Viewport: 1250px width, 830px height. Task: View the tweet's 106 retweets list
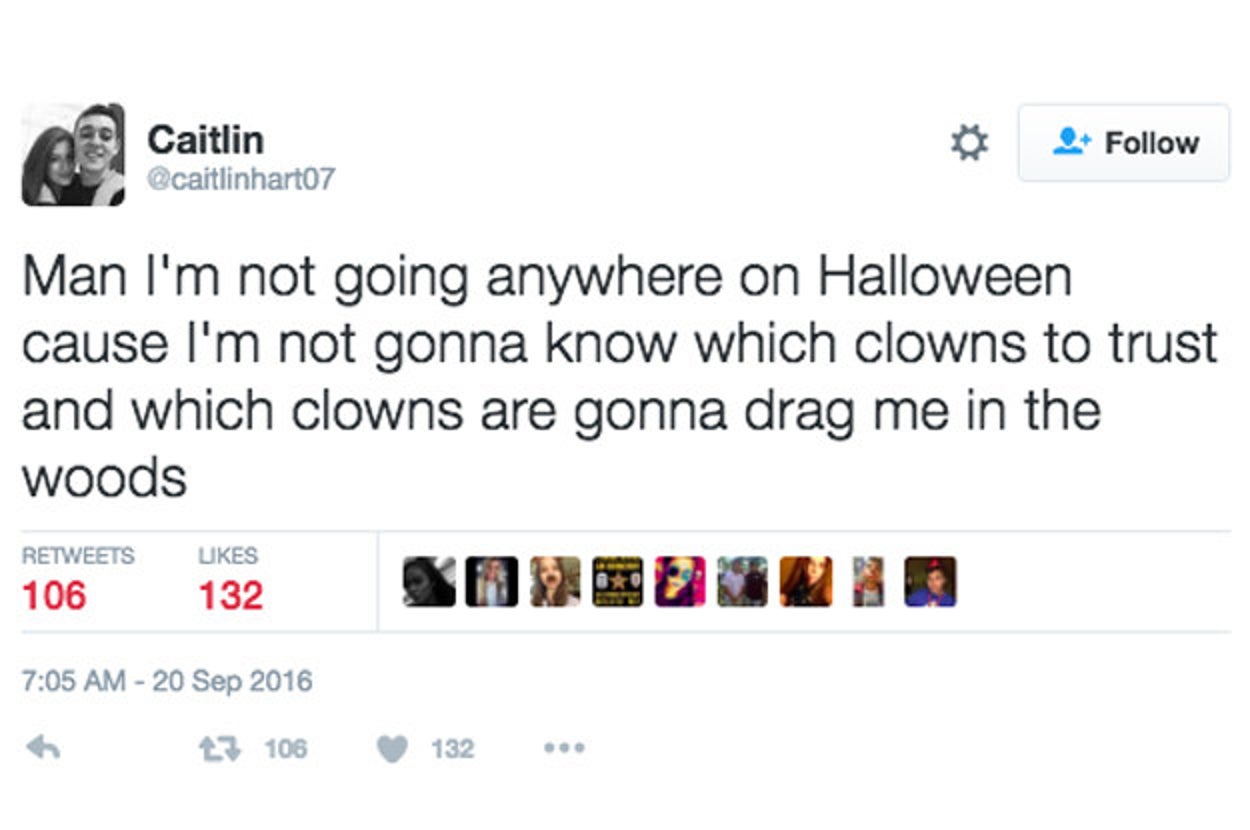(x=54, y=596)
